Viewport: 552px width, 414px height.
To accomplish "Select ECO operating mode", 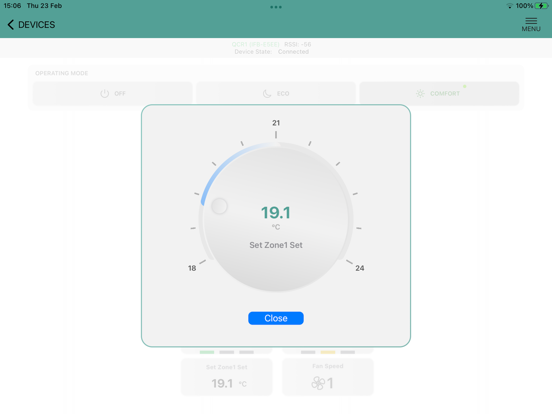I will 276,94.
